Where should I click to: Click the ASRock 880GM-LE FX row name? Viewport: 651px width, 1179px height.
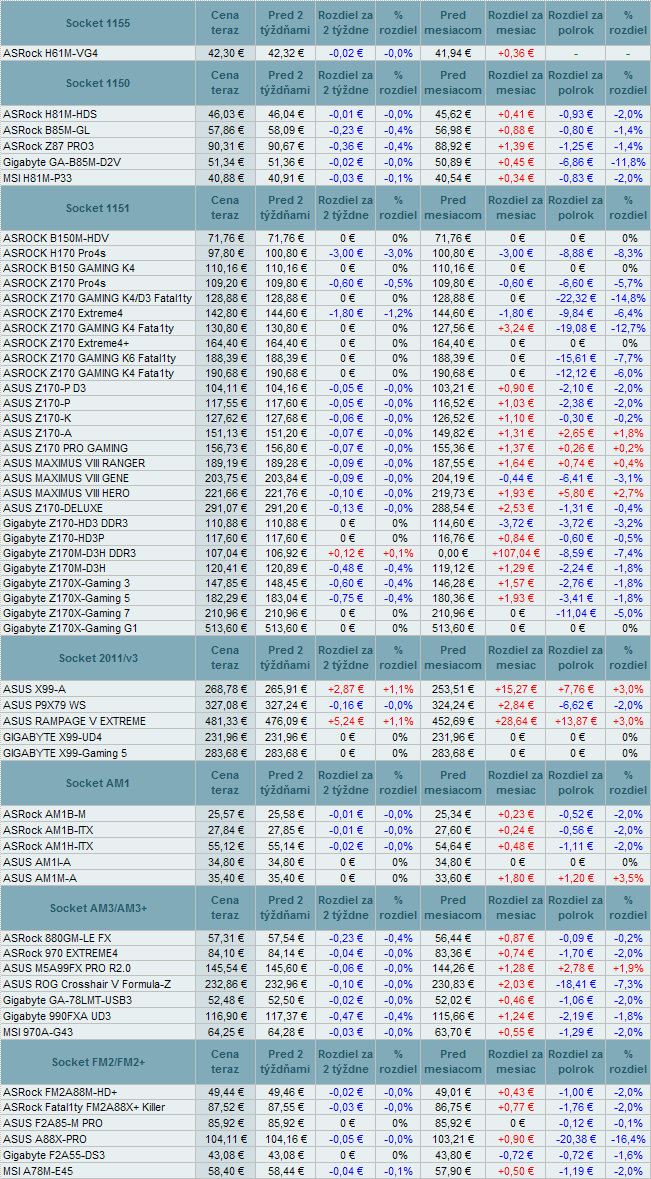(58, 939)
